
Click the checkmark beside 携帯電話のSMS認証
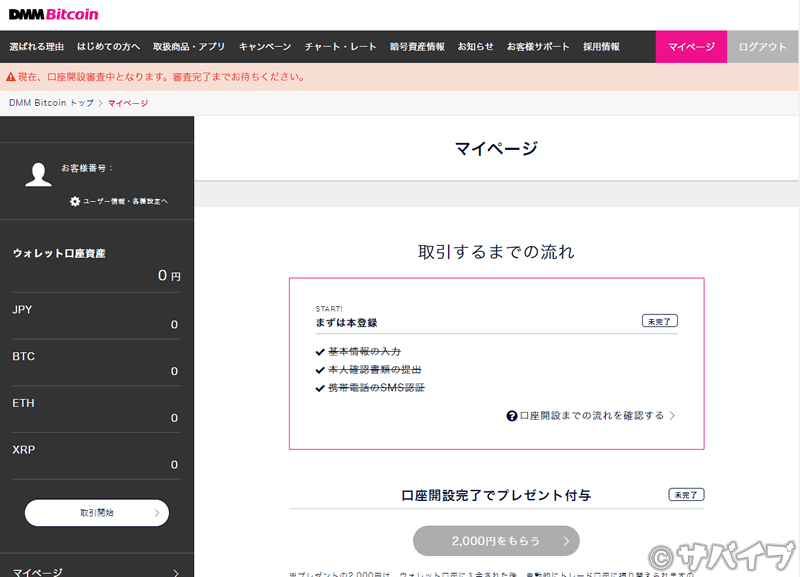320,388
